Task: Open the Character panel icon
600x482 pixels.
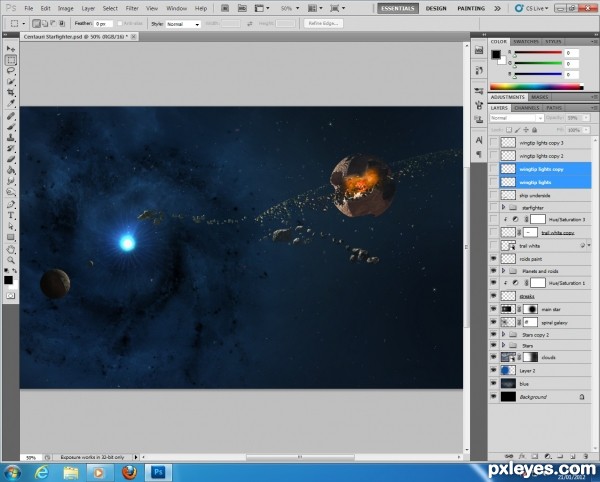Action: [x=479, y=140]
